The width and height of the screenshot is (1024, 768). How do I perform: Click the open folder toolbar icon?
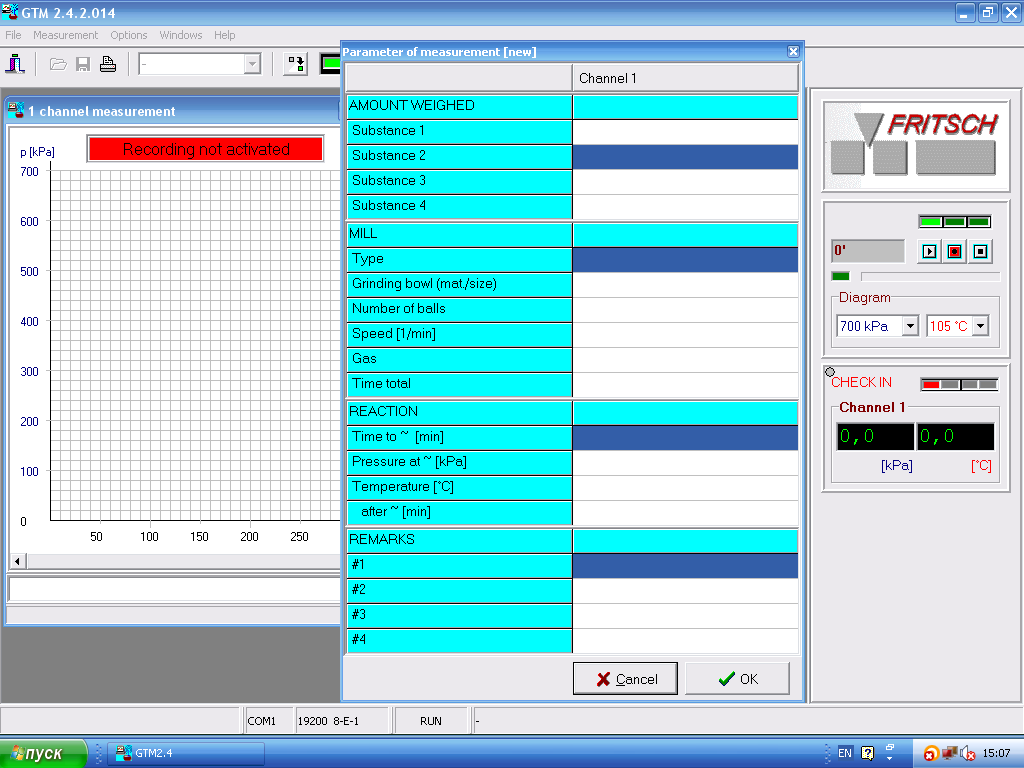(x=58, y=64)
